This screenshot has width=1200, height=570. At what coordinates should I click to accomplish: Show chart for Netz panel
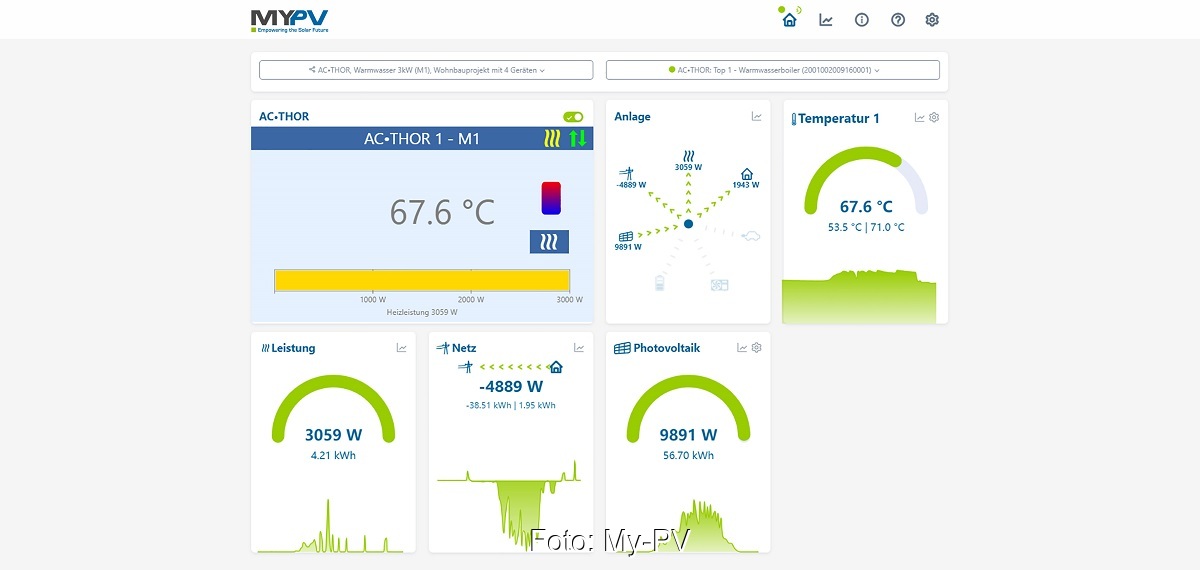point(579,348)
